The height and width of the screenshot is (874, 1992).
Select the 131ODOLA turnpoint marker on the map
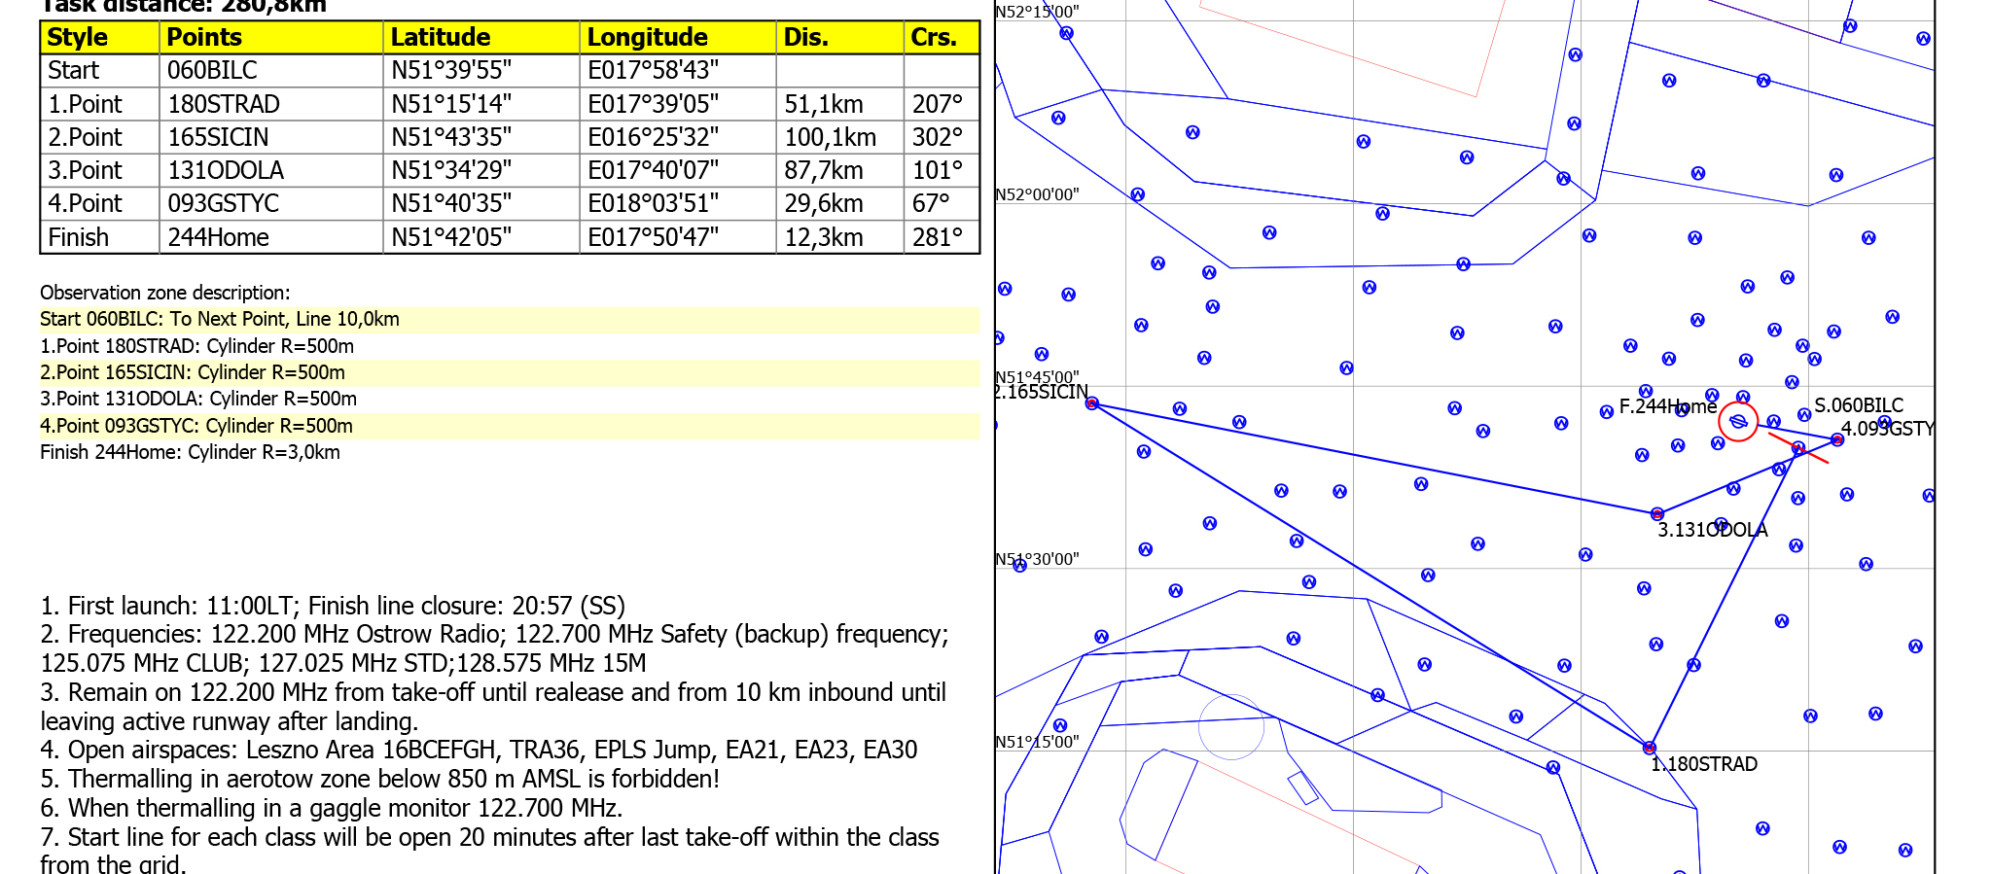tap(1657, 514)
